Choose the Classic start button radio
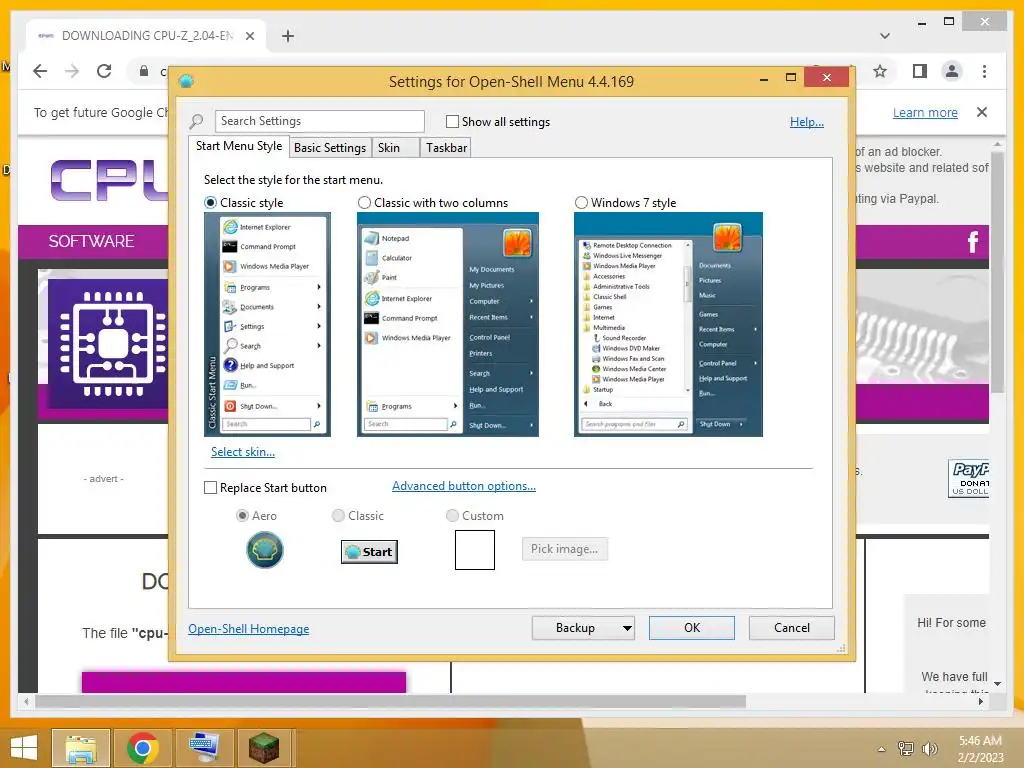 pyautogui.click(x=338, y=516)
